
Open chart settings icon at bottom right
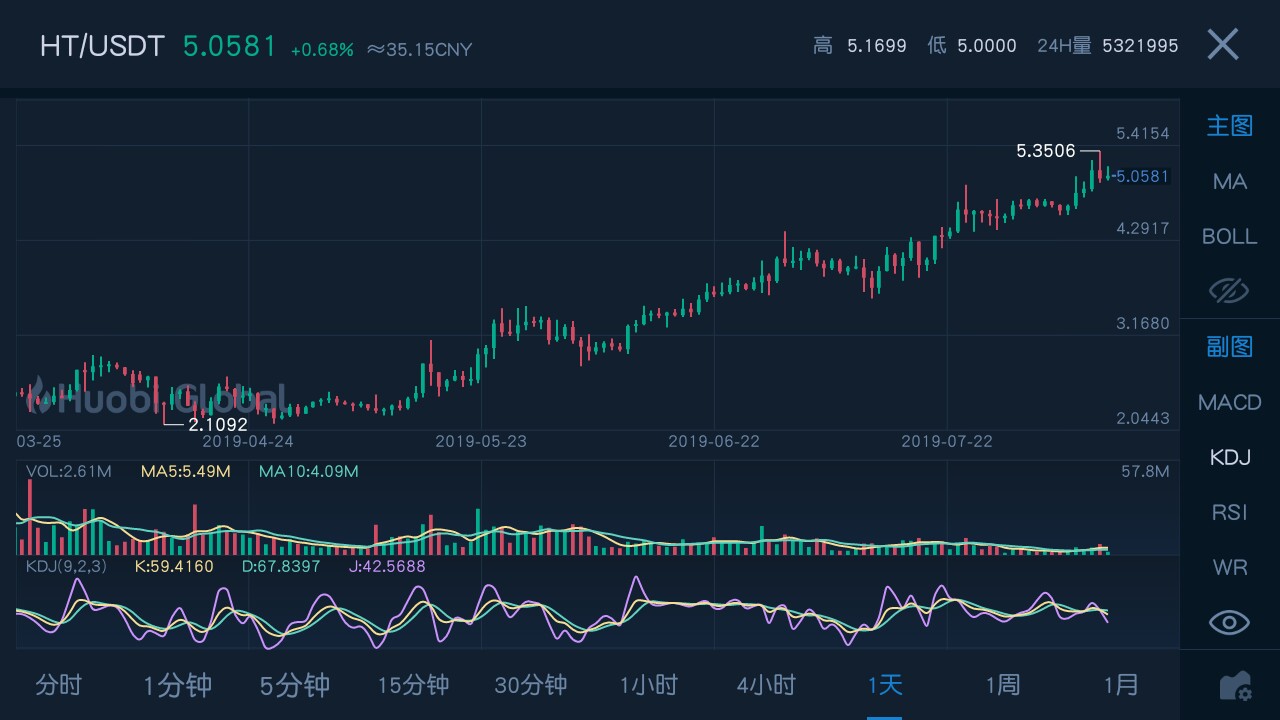1234,686
